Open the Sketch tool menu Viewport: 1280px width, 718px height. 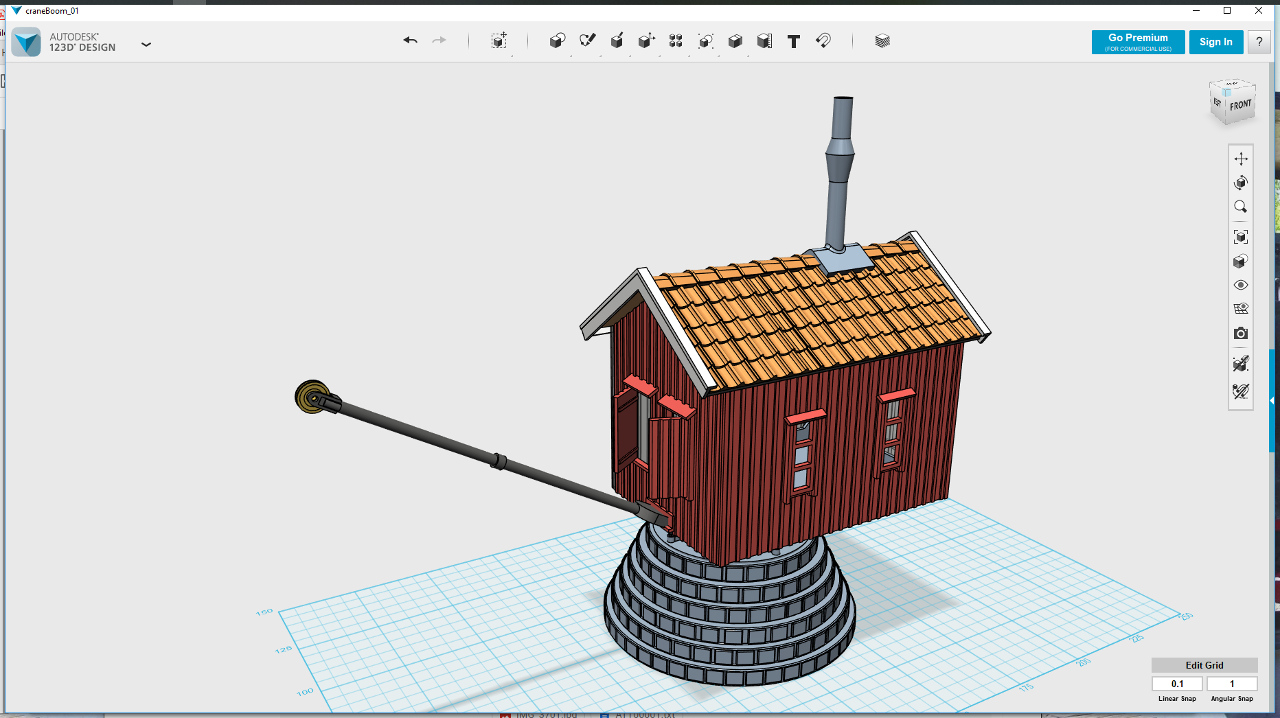(x=588, y=41)
